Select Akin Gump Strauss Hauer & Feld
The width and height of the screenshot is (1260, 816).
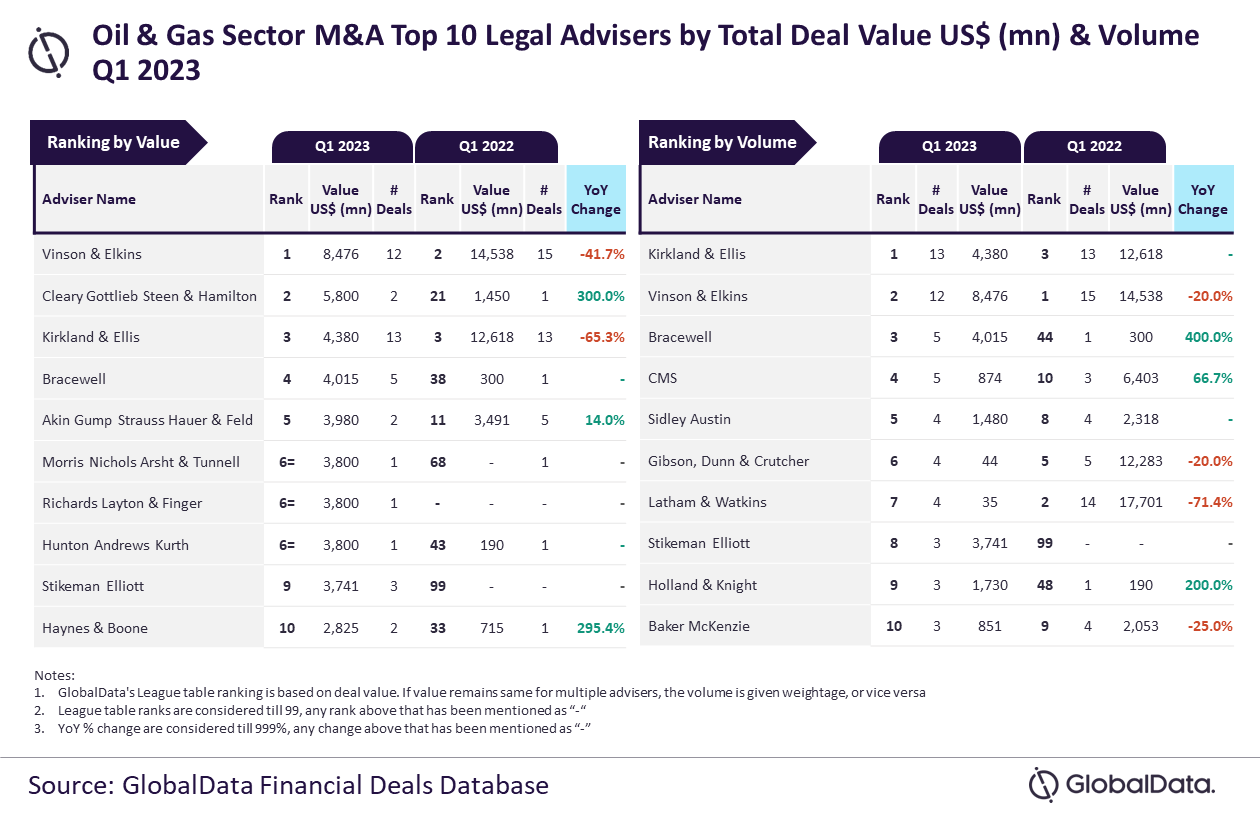(147, 420)
